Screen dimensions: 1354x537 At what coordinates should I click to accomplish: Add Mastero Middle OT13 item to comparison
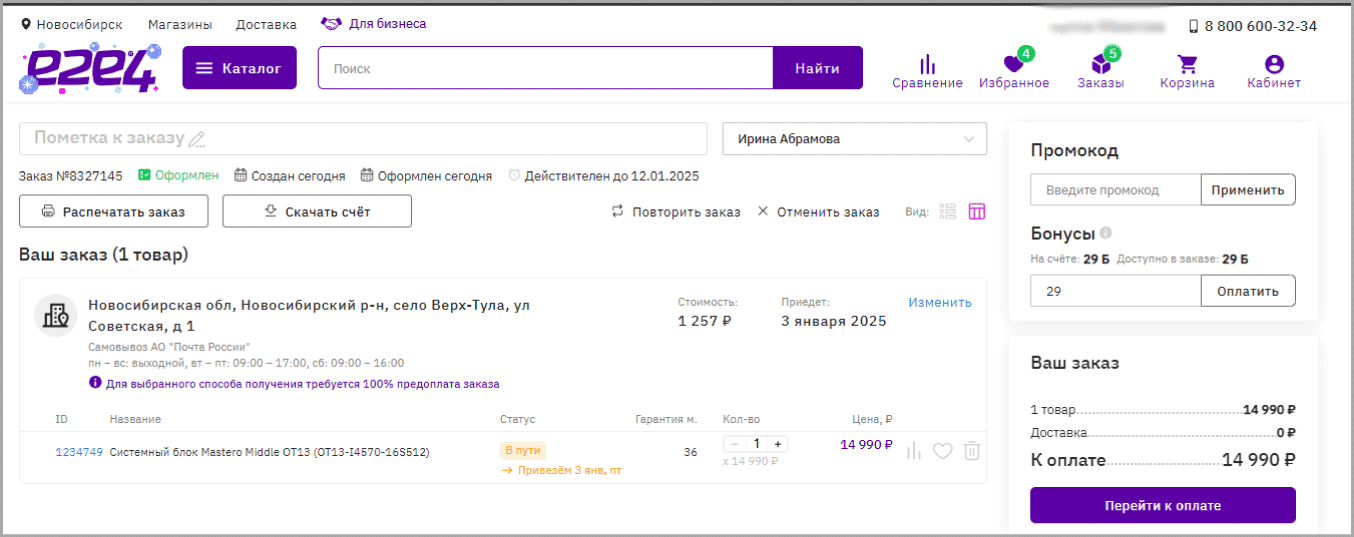[914, 452]
